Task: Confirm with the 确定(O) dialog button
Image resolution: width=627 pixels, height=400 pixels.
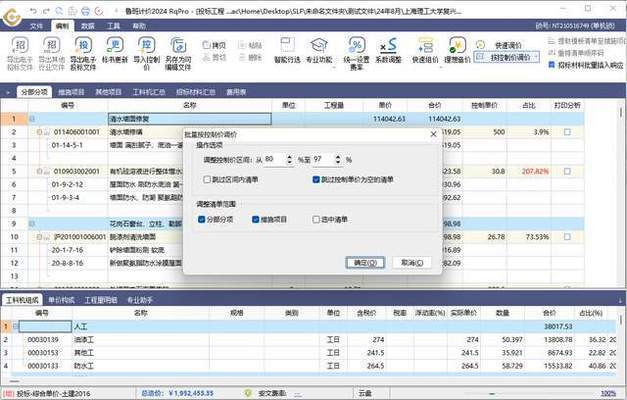Action: click(x=365, y=262)
